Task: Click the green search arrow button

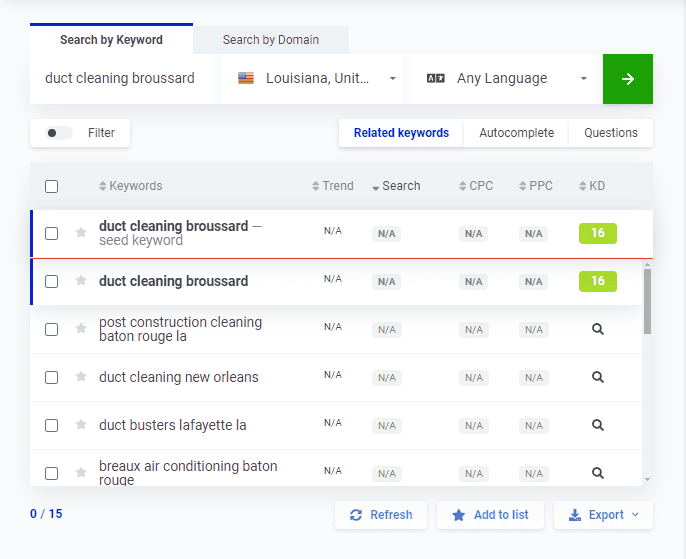Action: pos(627,79)
